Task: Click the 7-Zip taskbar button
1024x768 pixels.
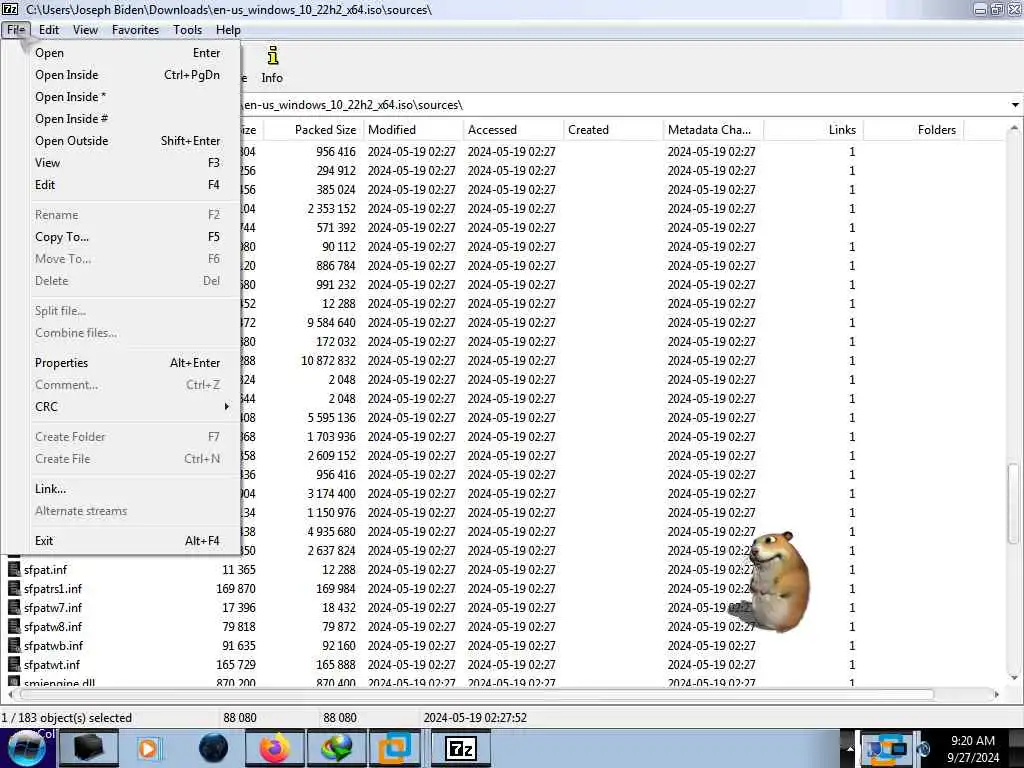Action: 460,748
